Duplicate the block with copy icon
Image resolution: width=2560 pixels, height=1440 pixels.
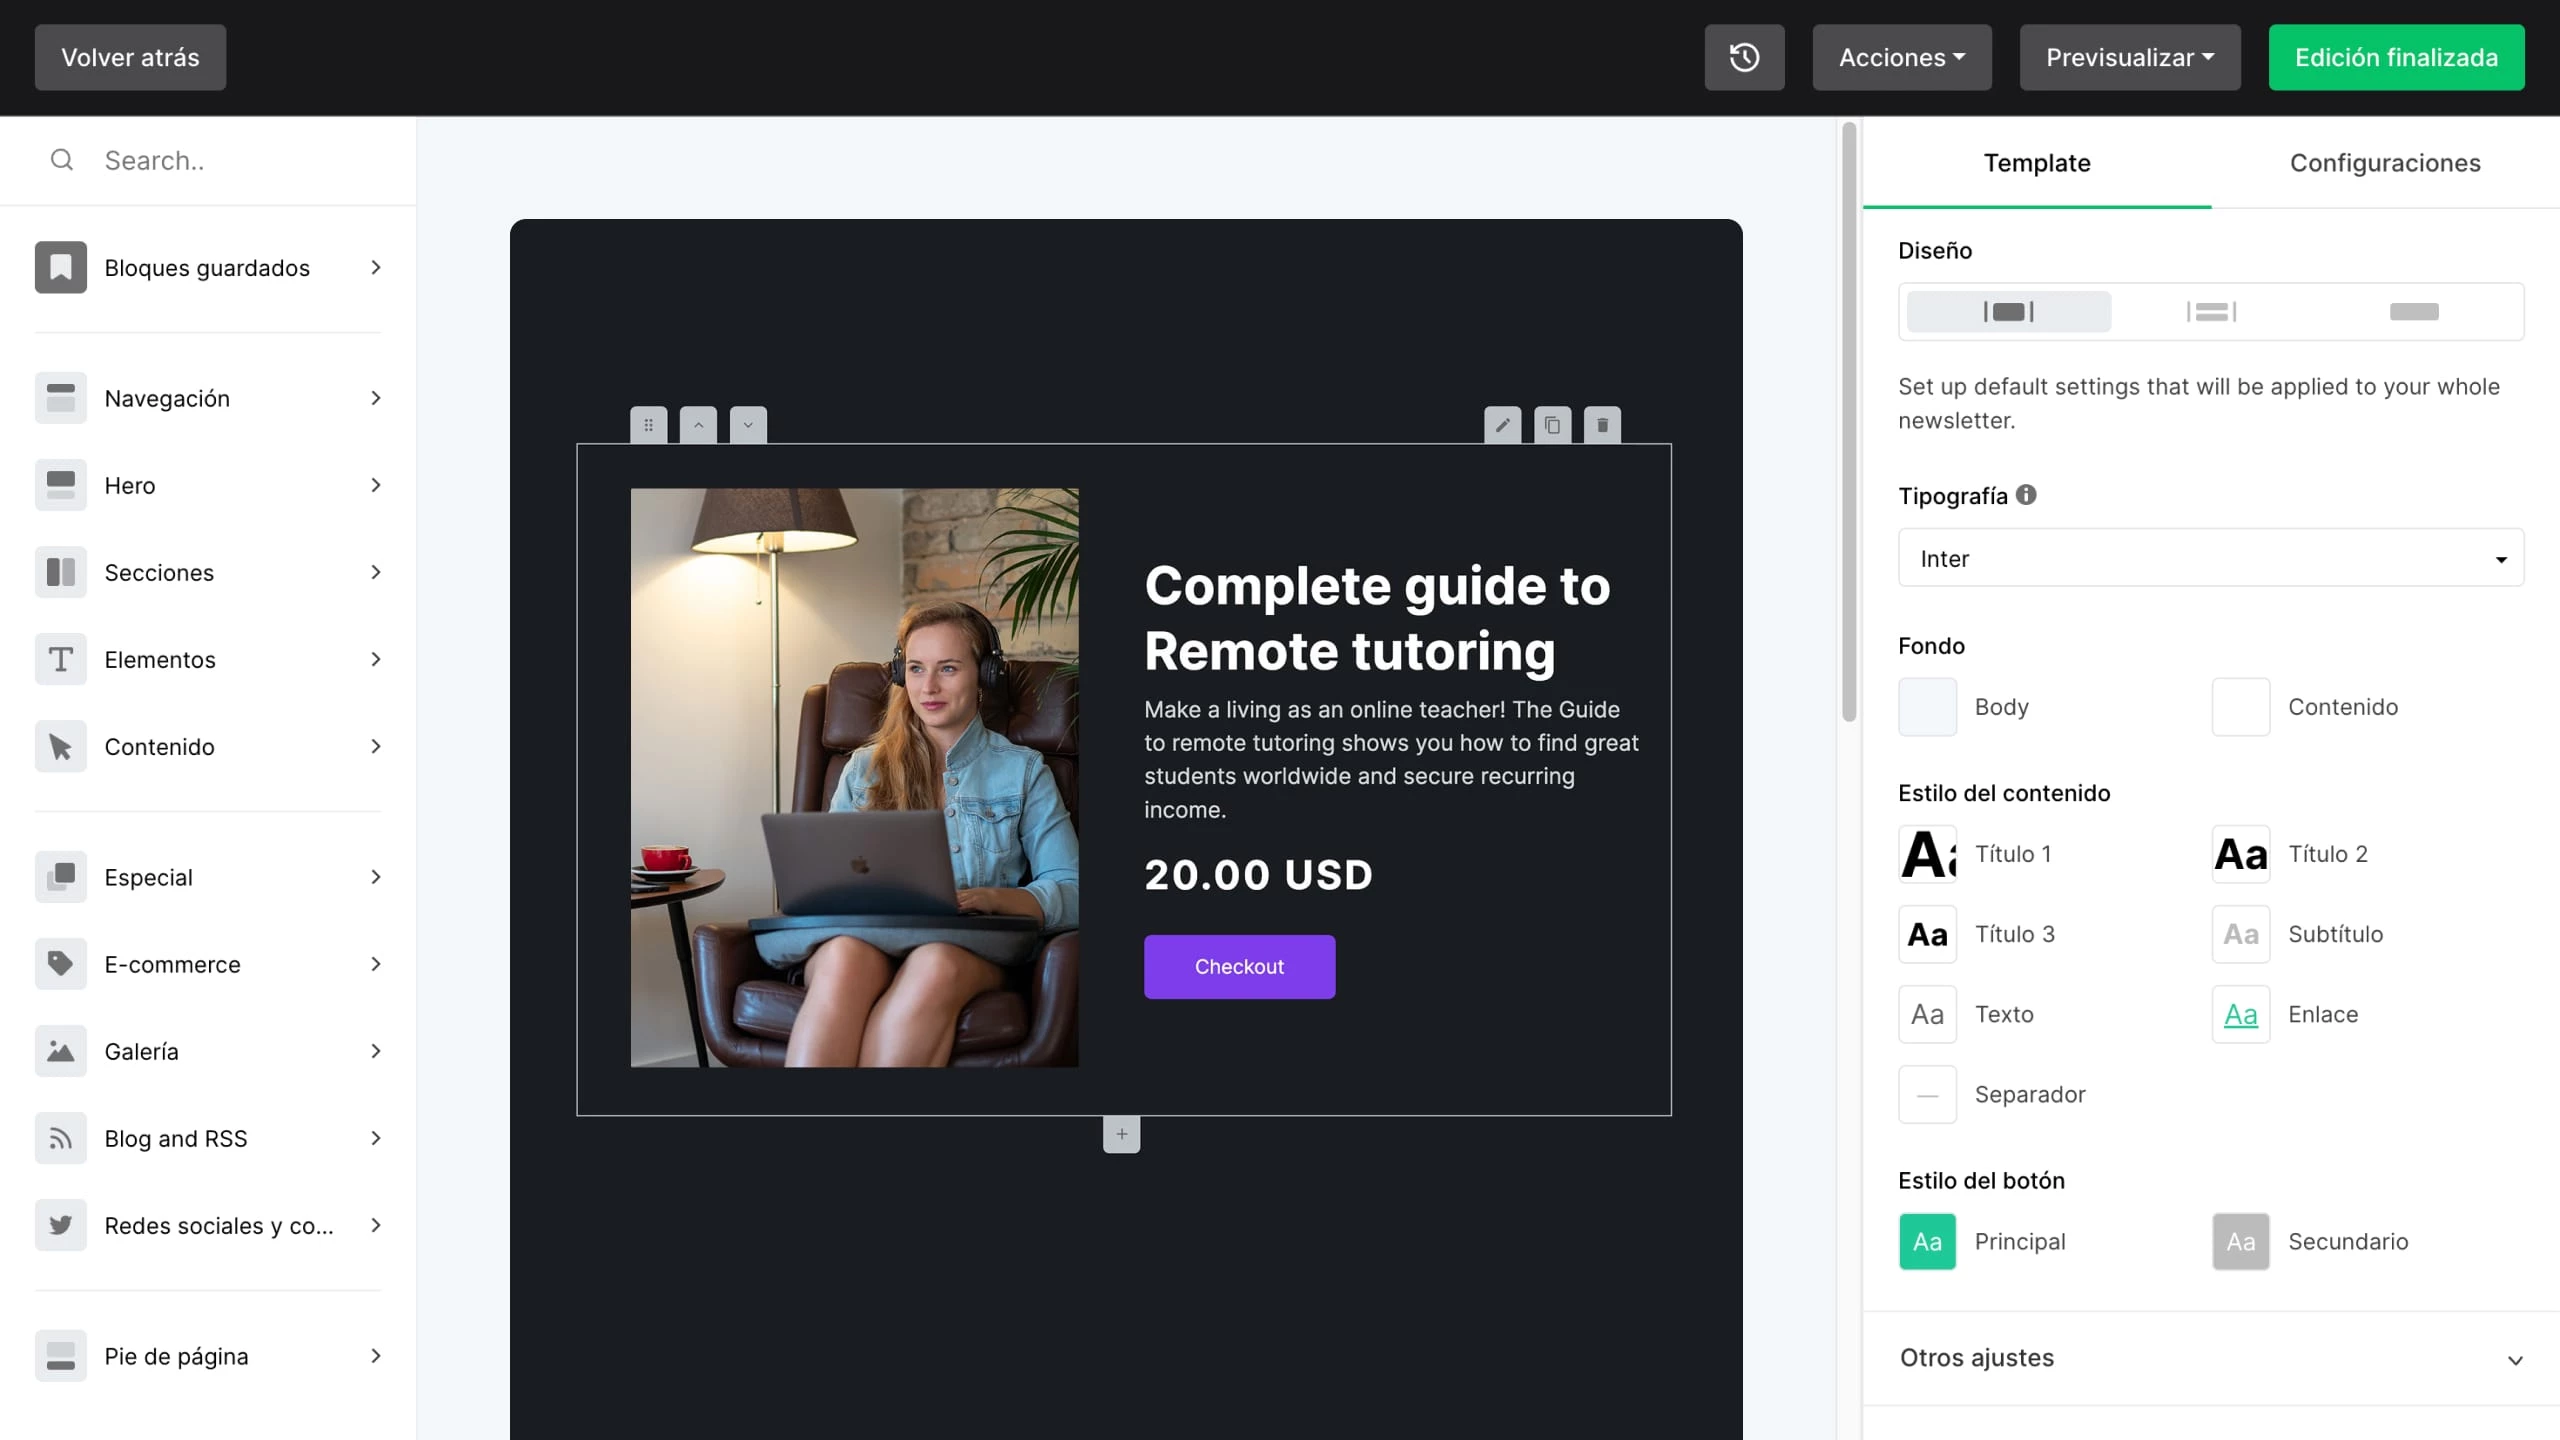(1552, 425)
